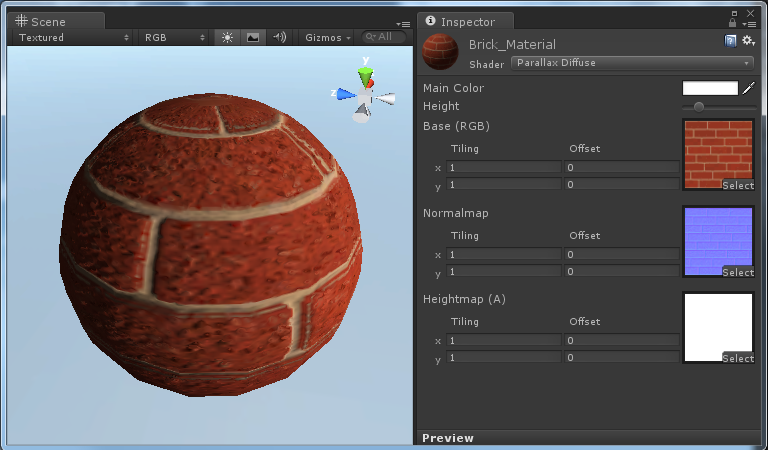This screenshot has width=768, height=450.
Task: Click Heightmap (A) Tiling x field
Action: click(504, 340)
